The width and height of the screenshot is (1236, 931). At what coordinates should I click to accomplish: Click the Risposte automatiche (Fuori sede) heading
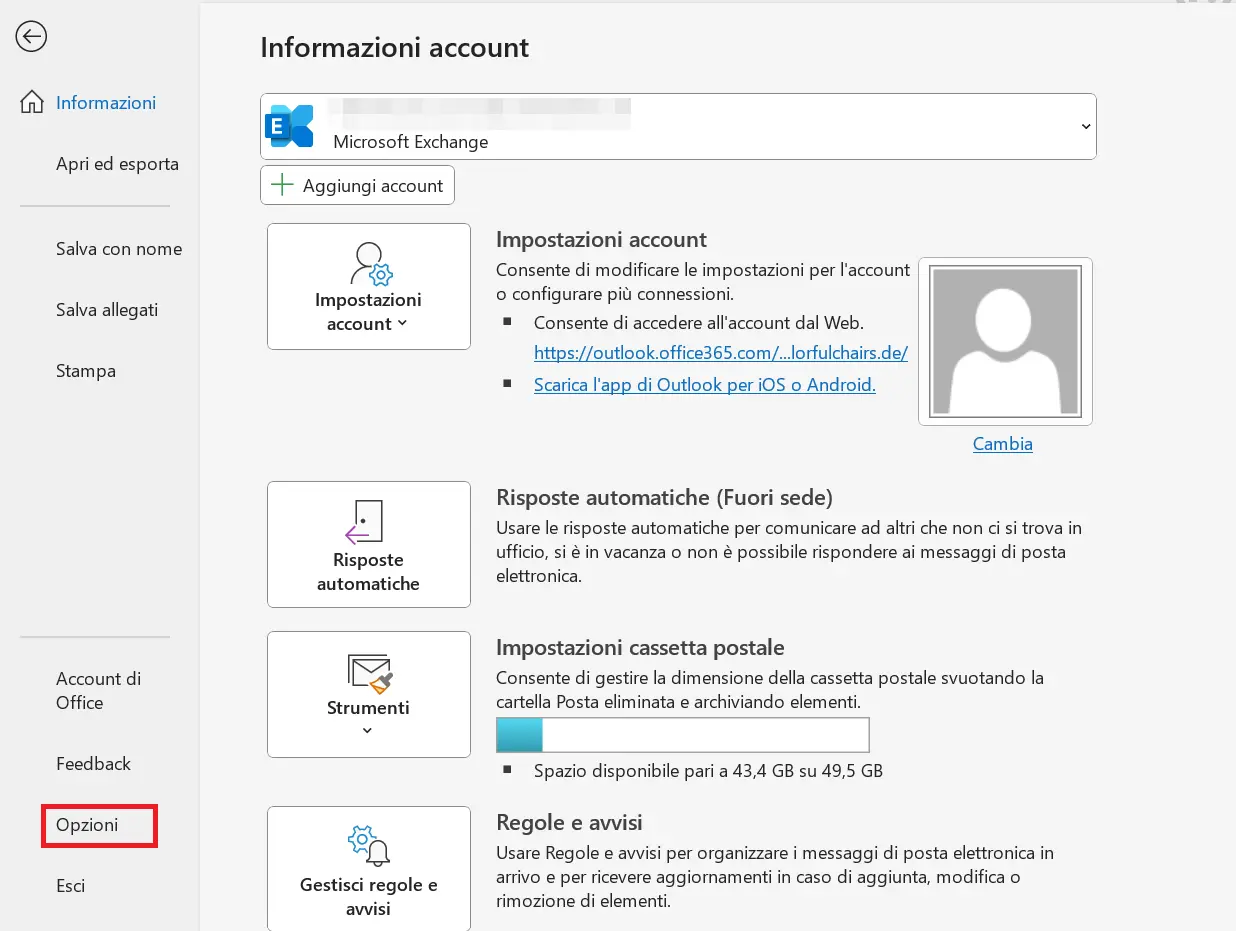pyautogui.click(x=665, y=497)
